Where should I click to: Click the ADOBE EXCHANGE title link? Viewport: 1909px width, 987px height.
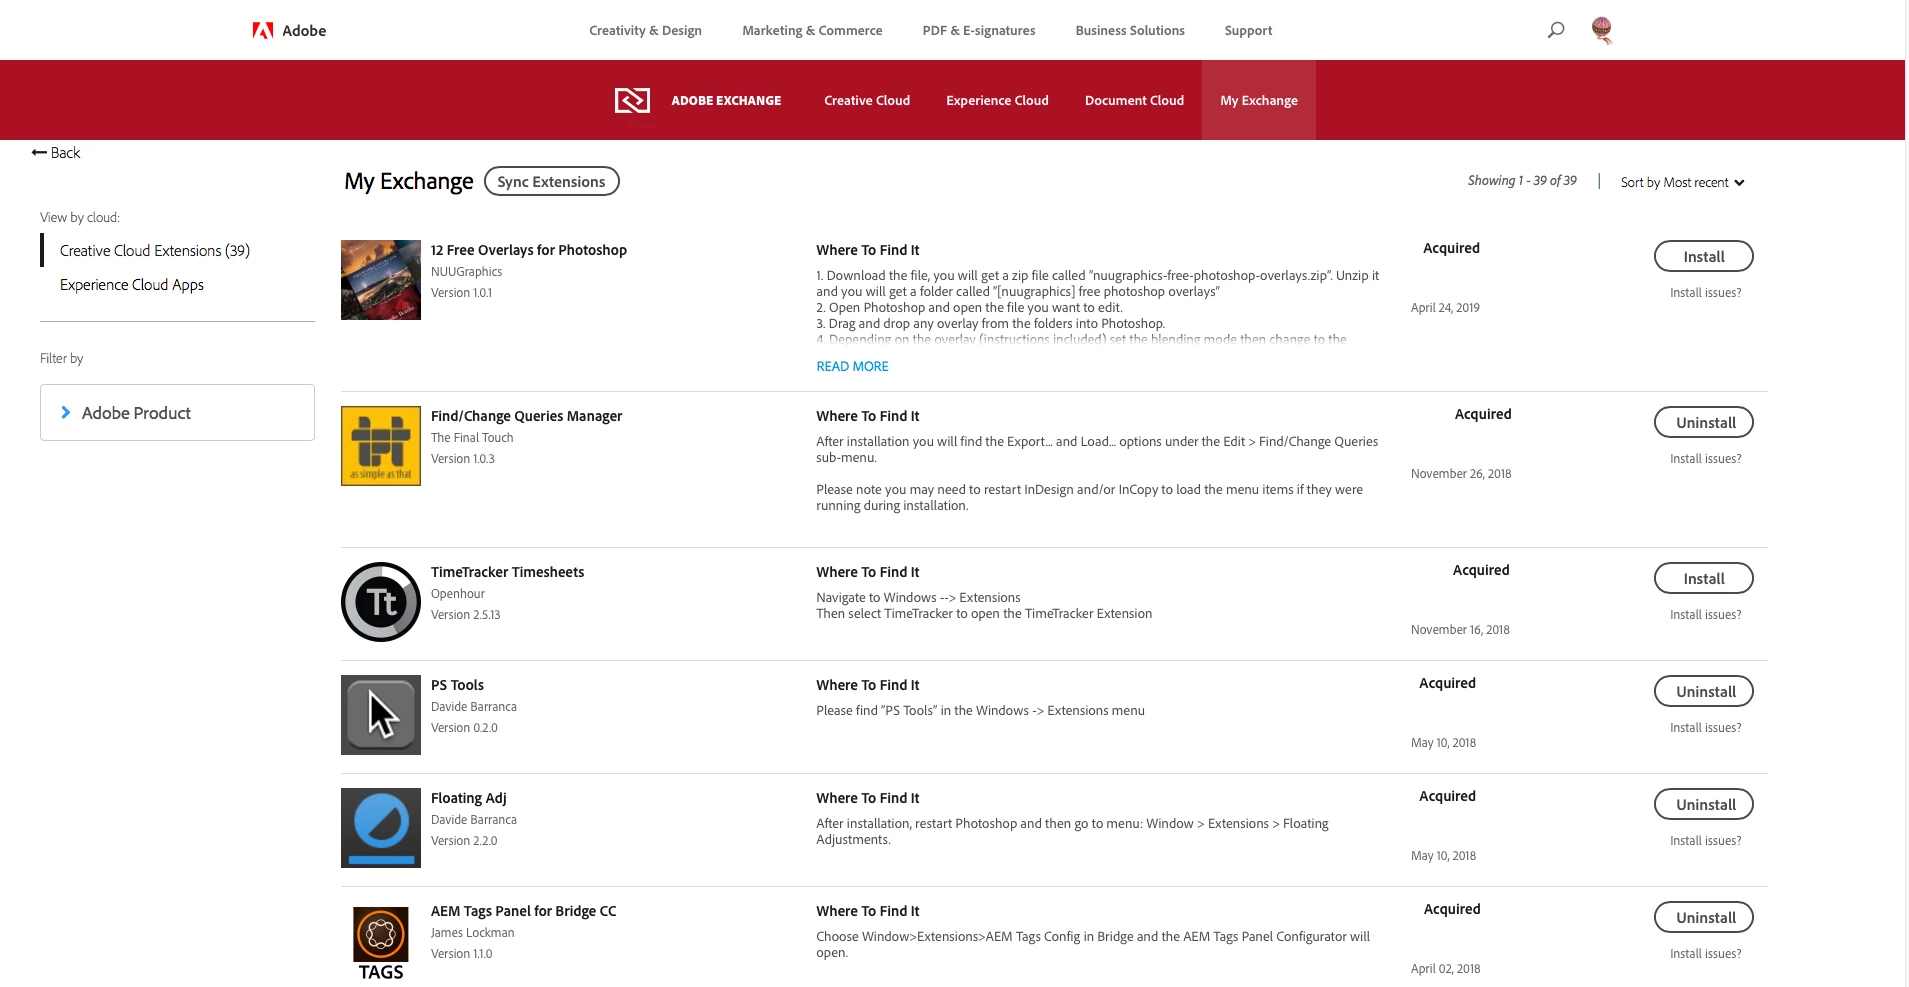pos(726,101)
